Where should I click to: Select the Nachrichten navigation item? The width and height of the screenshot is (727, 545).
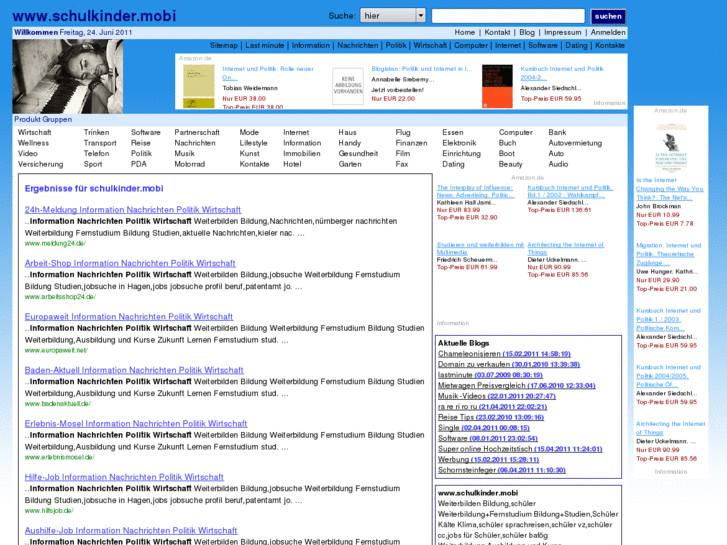[357, 45]
